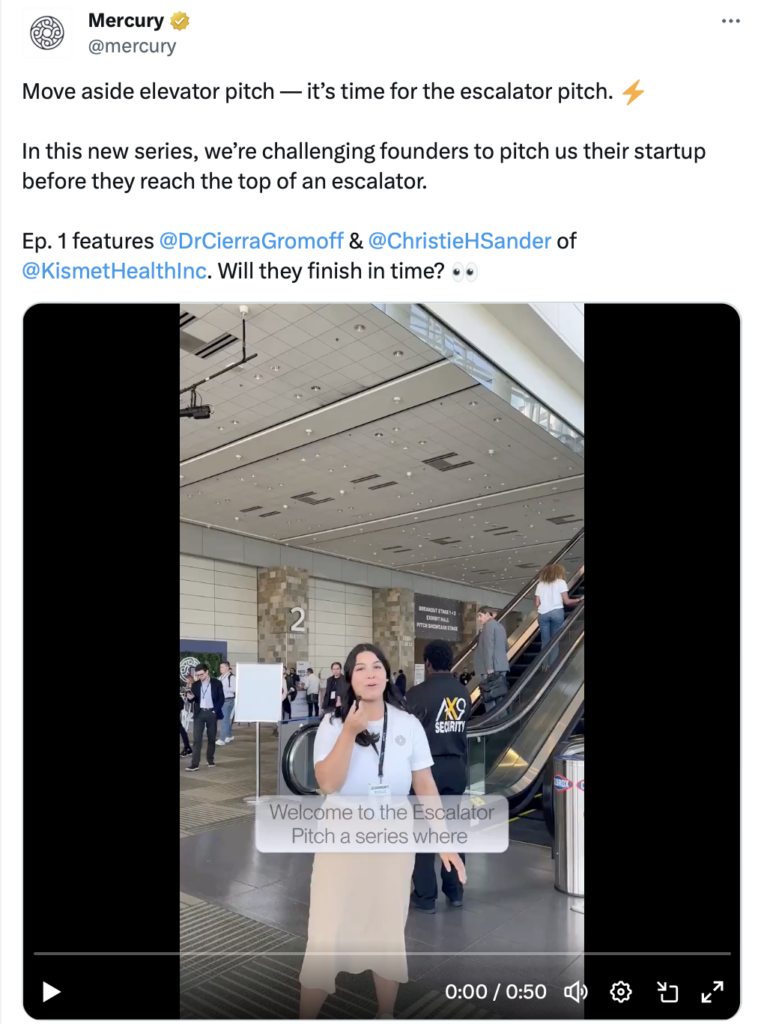761x1024 pixels.
Task: Click the @mercury handle
Action: 131,46
